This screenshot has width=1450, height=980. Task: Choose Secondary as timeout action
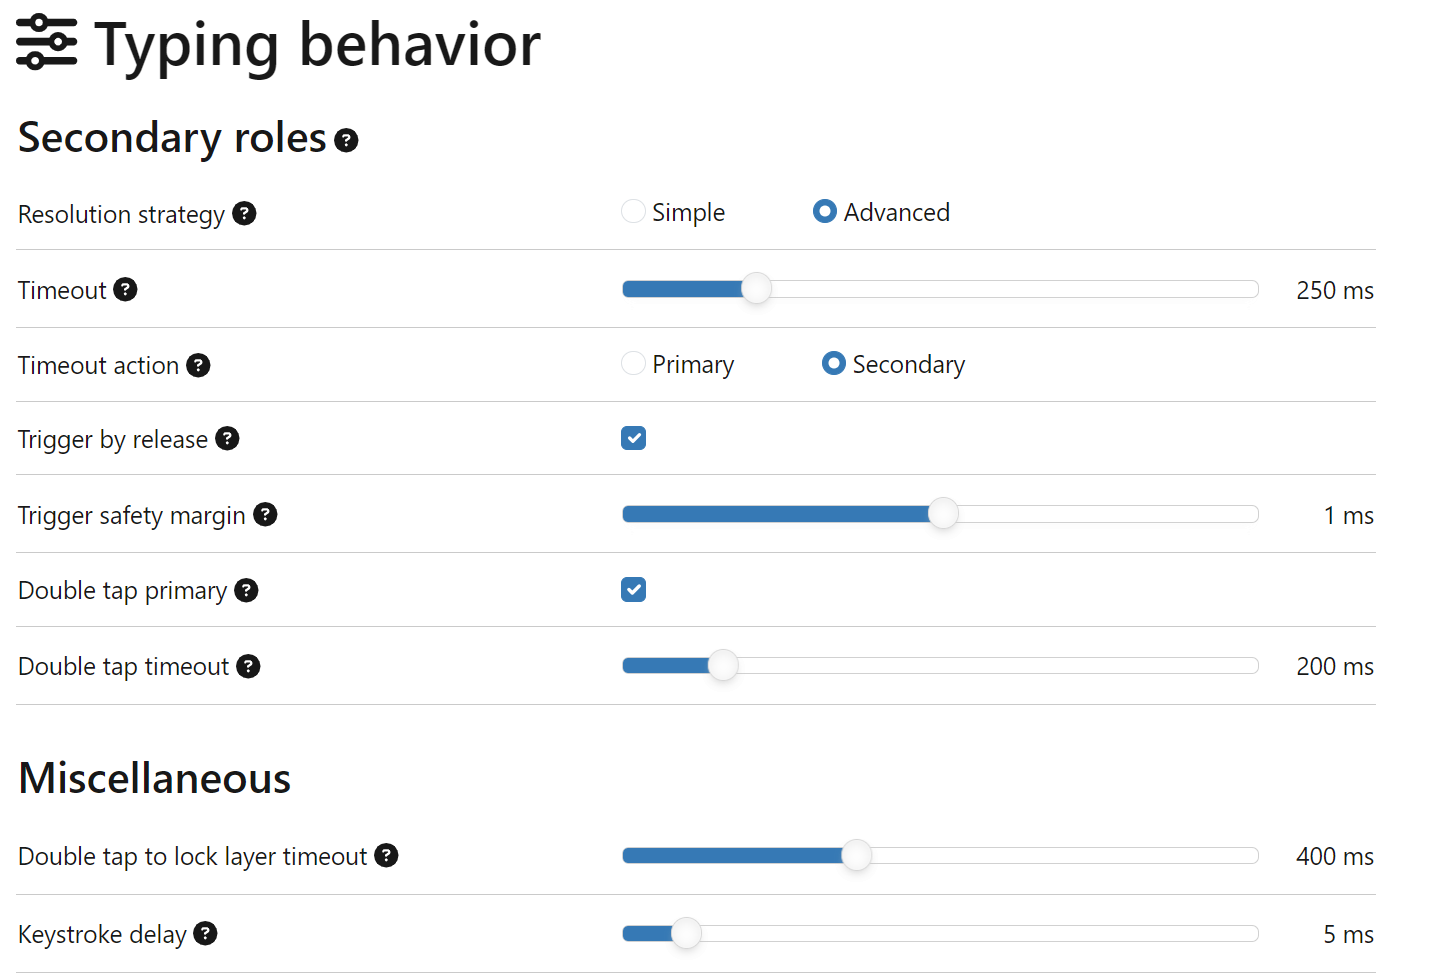833,363
